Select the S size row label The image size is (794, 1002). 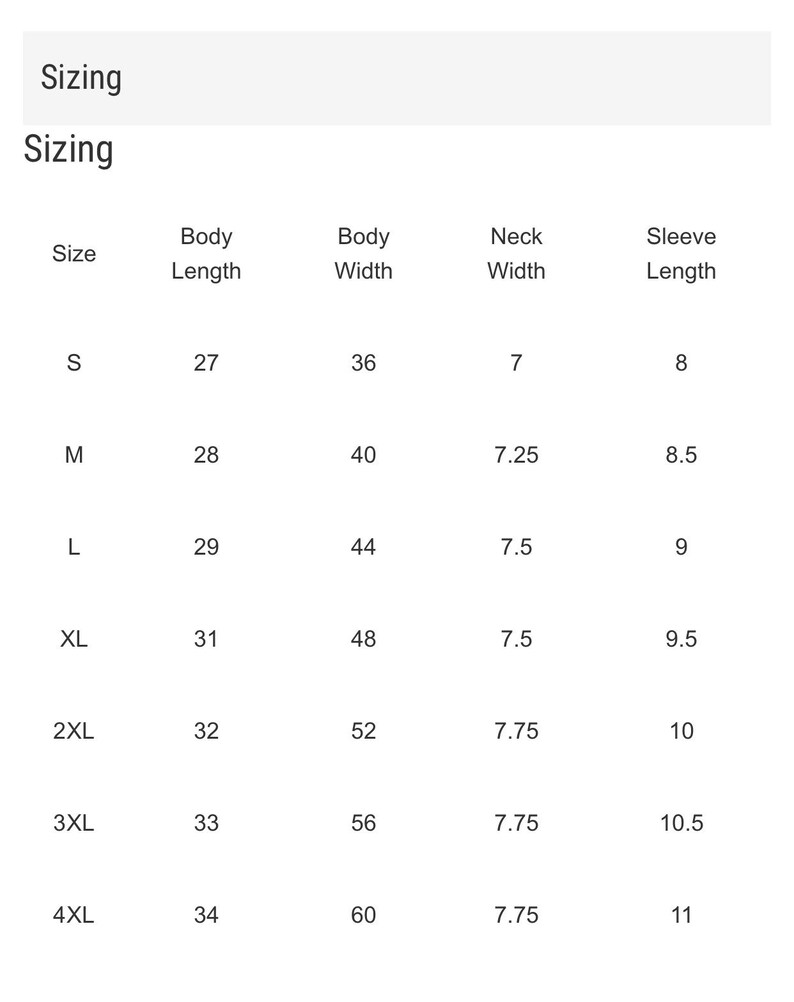click(74, 363)
